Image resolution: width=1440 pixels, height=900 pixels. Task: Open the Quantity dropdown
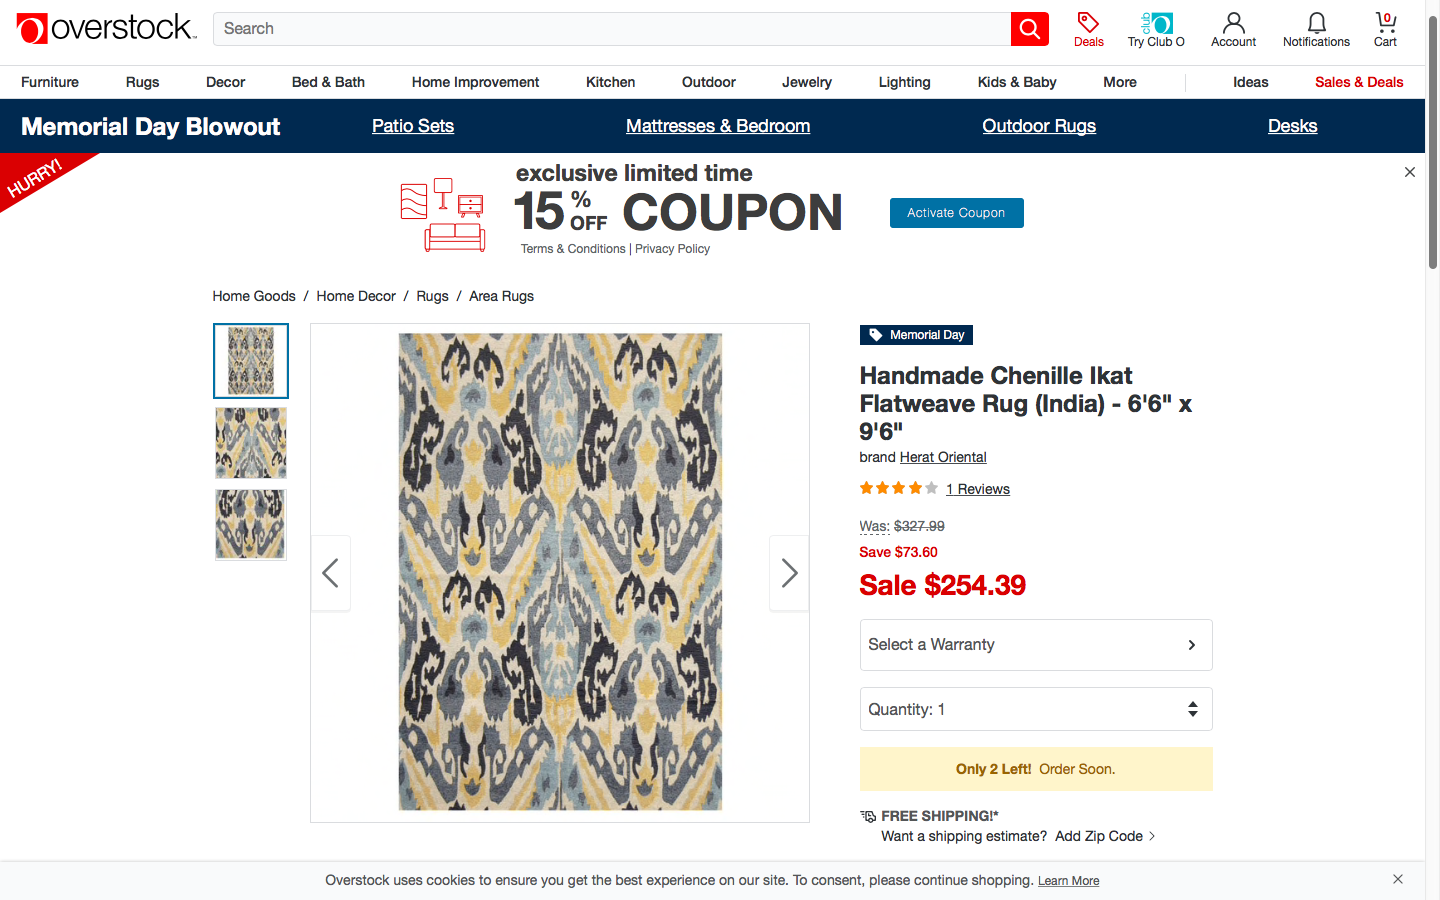click(1035, 709)
